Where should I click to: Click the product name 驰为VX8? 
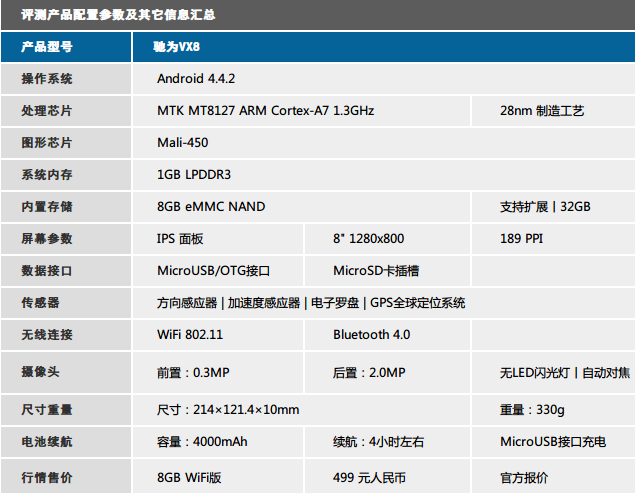pyautogui.click(x=177, y=47)
